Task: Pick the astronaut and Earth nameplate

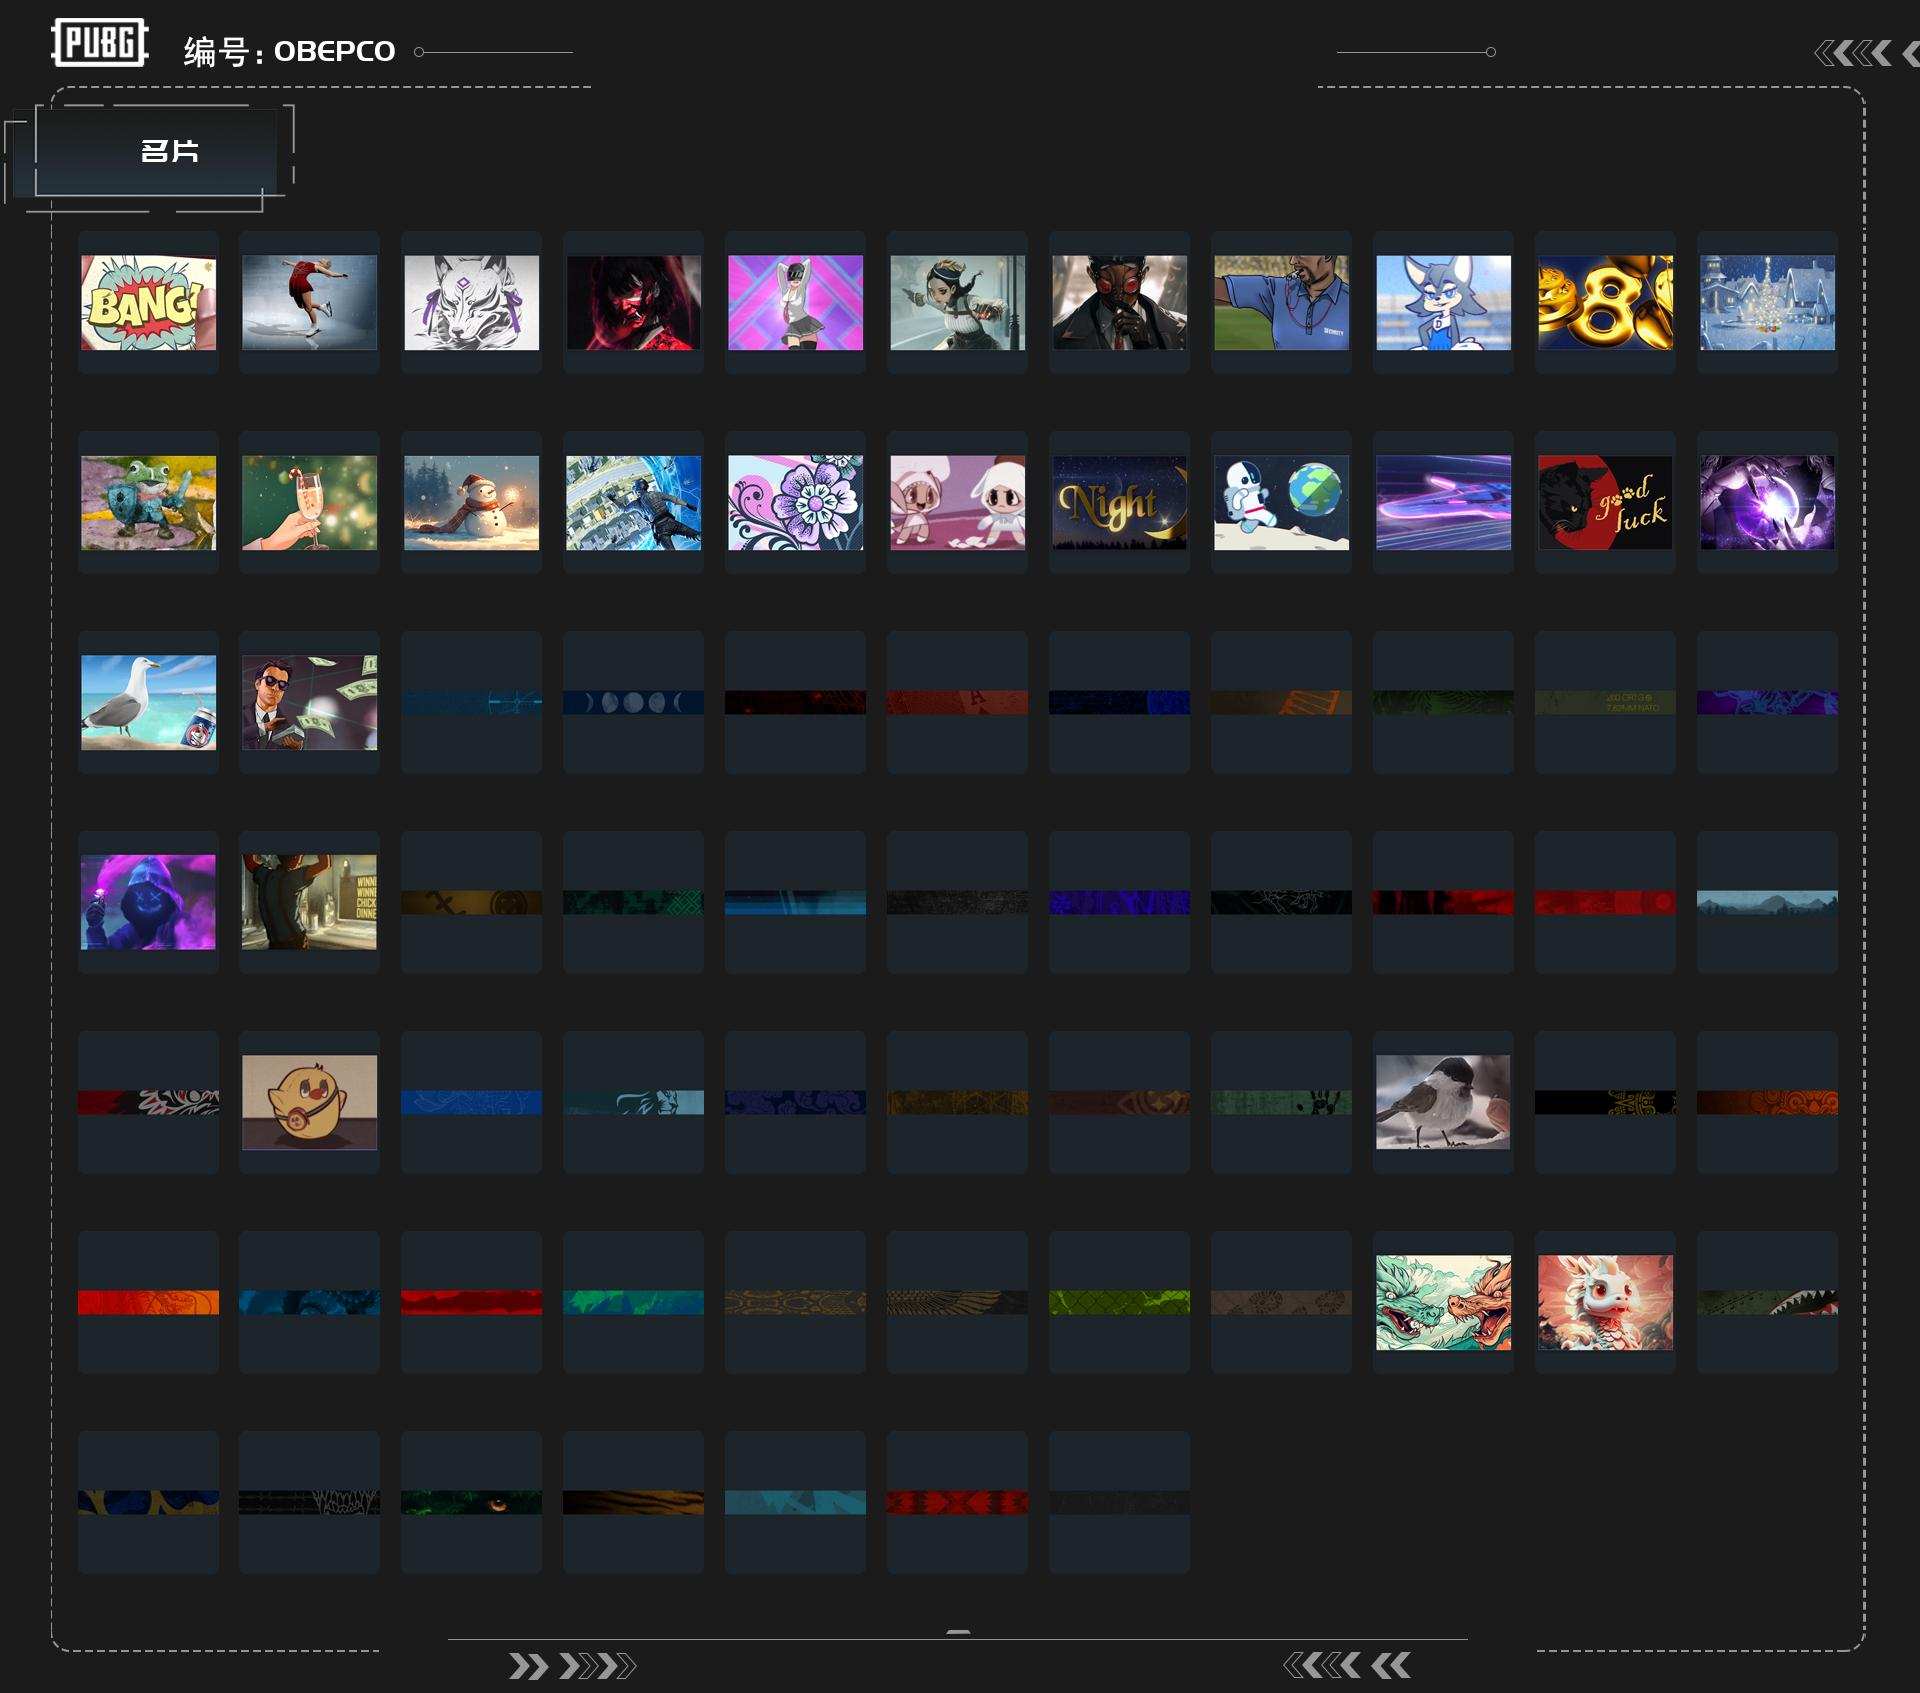Action: pos(1281,503)
